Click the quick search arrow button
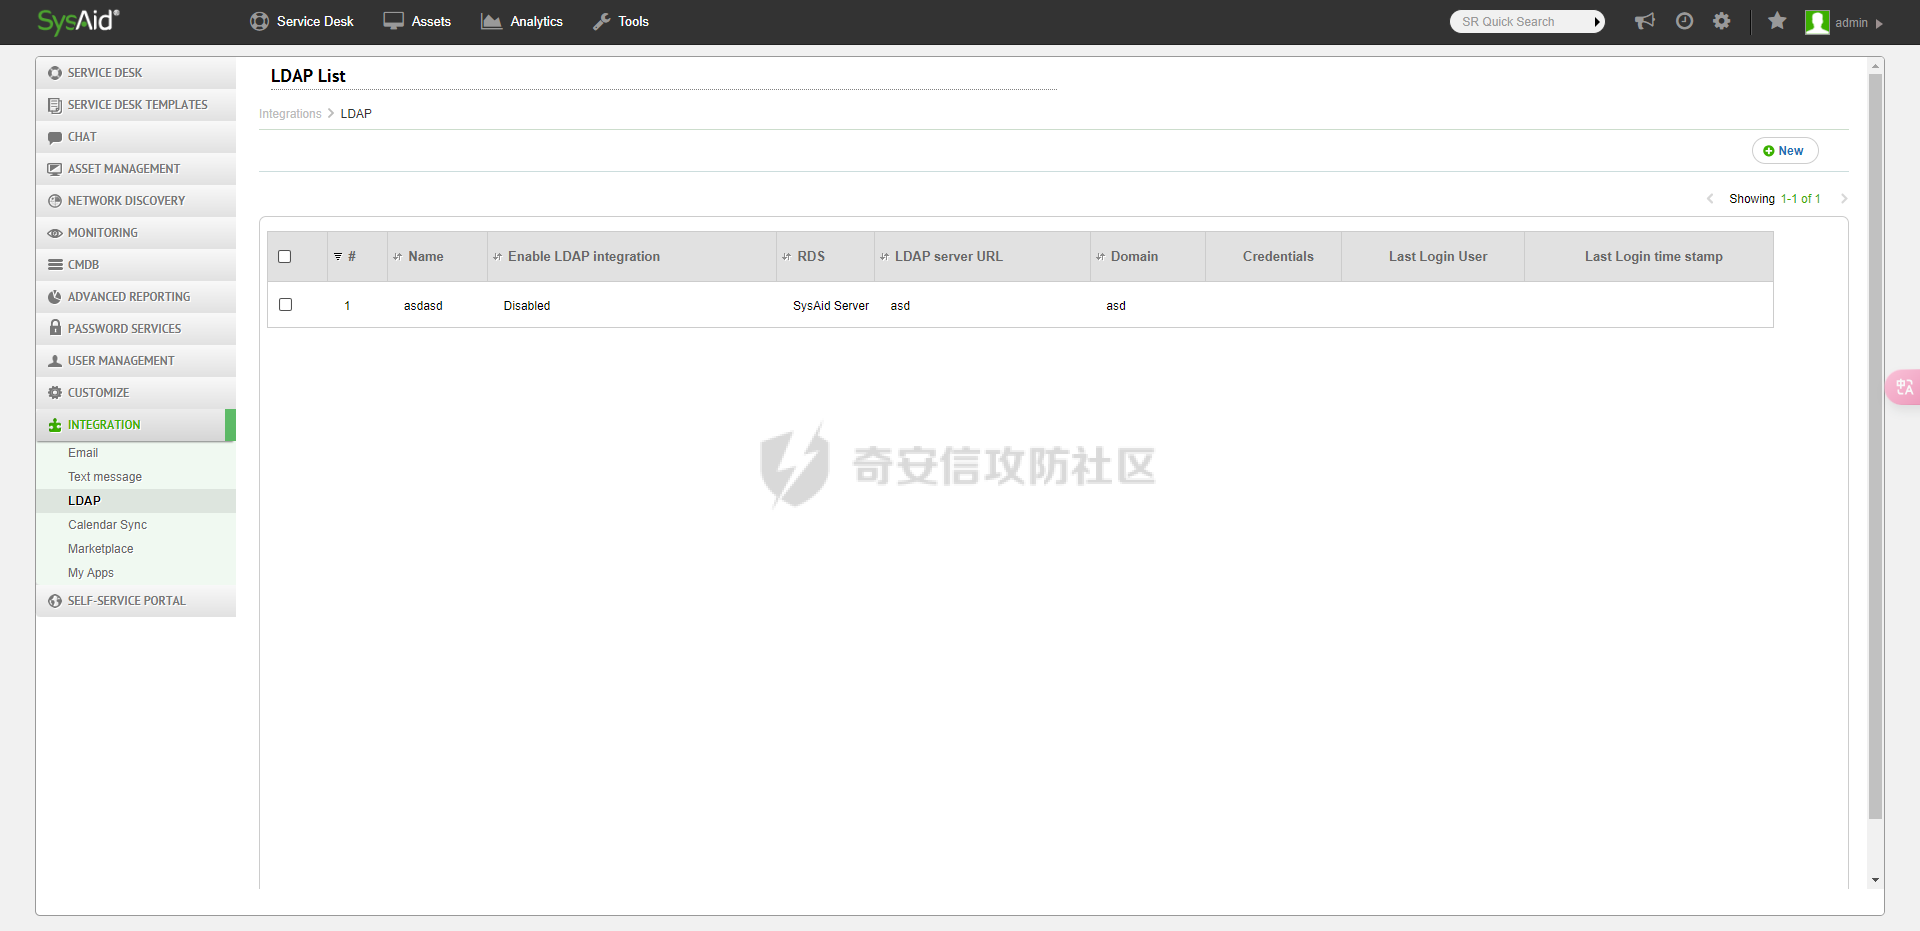Image resolution: width=1920 pixels, height=931 pixels. (x=1598, y=21)
